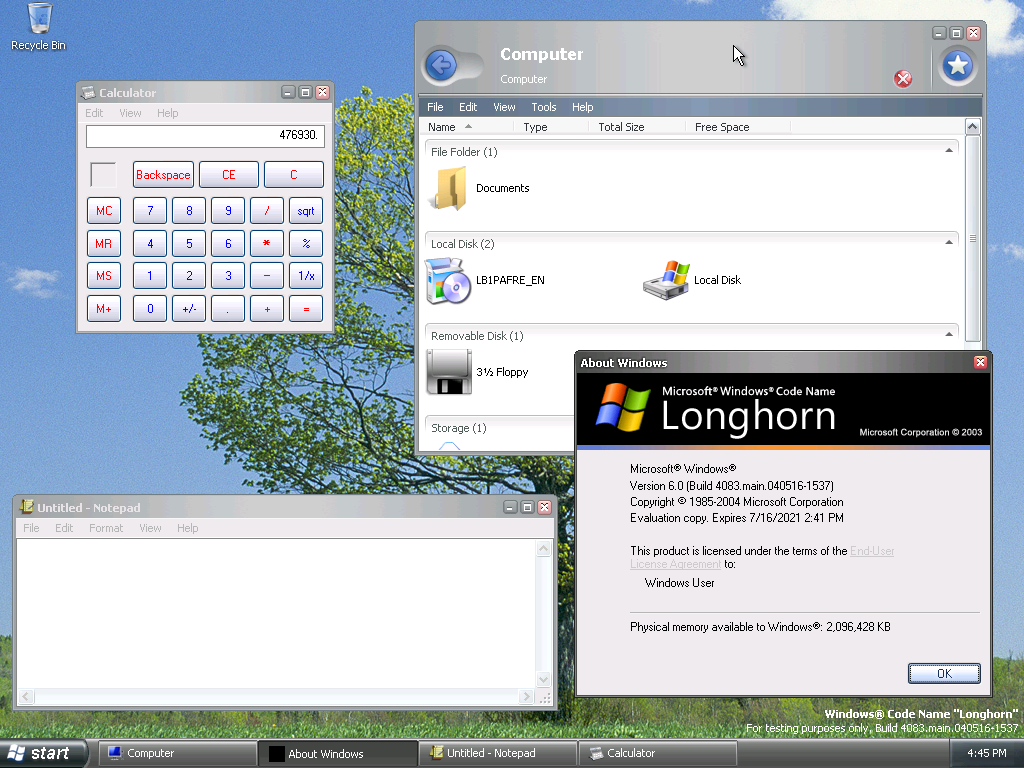Viewport: 1024px width, 768px height.
Task: Open the Tools menu in Computer window
Action: tap(544, 107)
